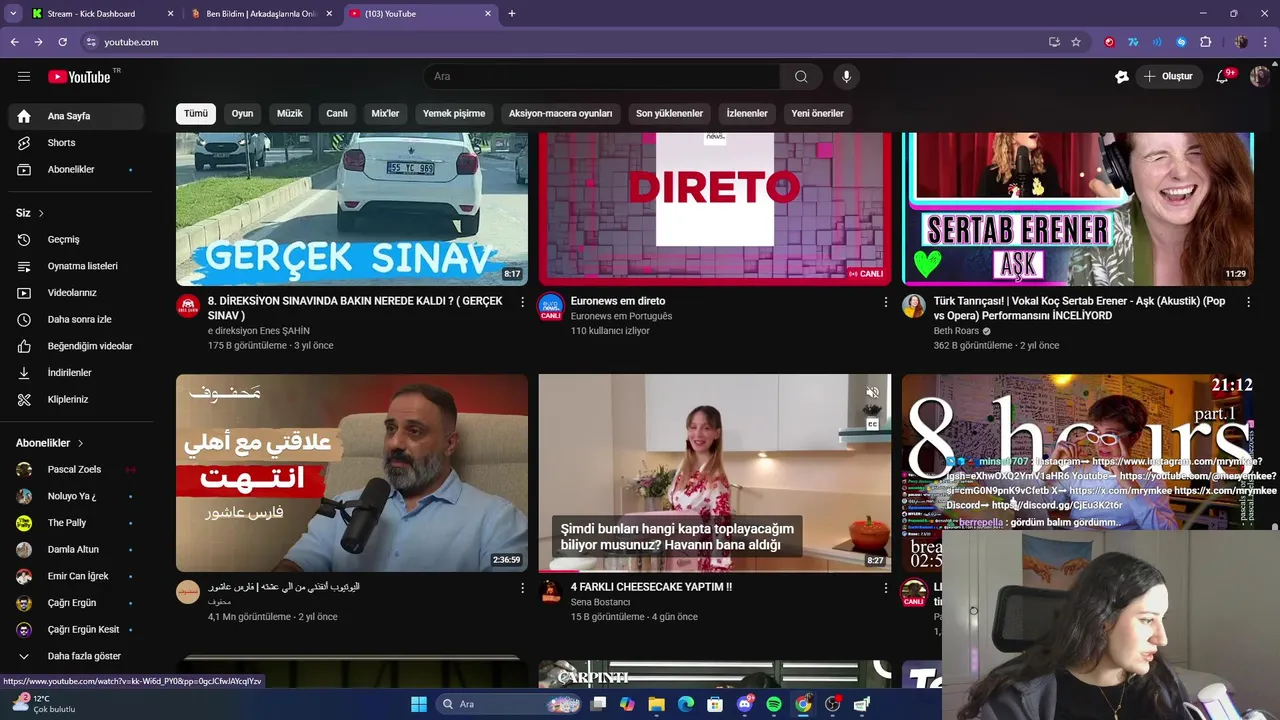Open the GERÇEK SINAV video thumbnail
The image size is (1280, 720).
click(352, 209)
